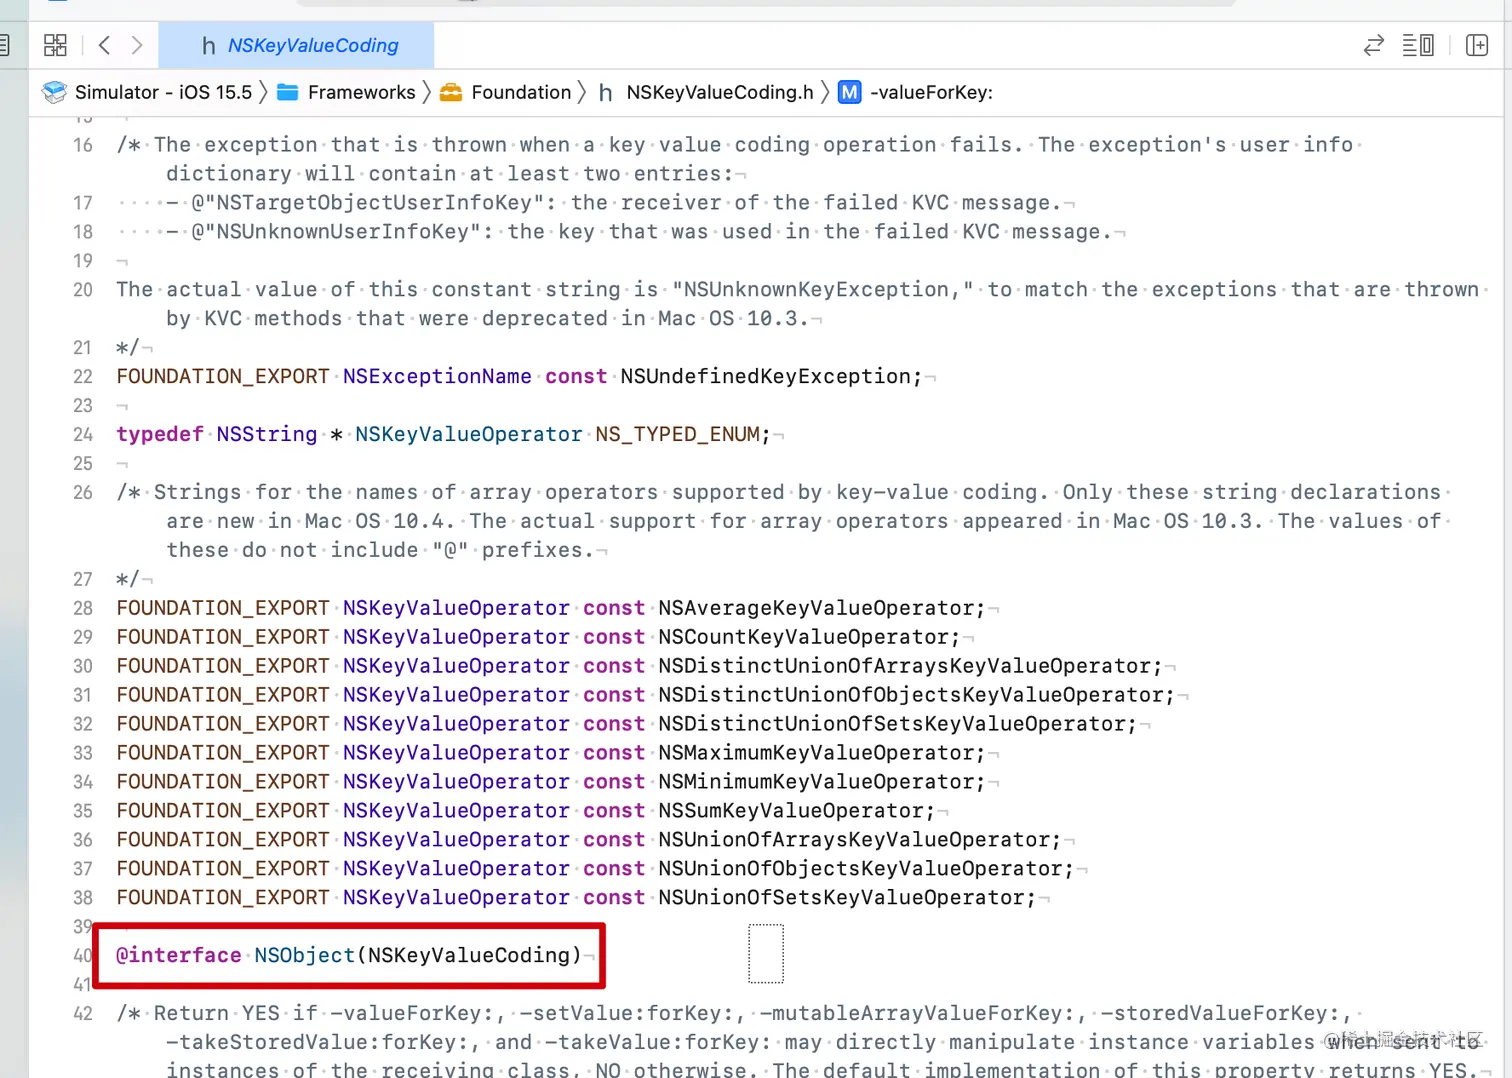This screenshot has height=1078, width=1512.
Task: Click the Simulator SDK icon in breadcrumb
Action: [54, 92]
